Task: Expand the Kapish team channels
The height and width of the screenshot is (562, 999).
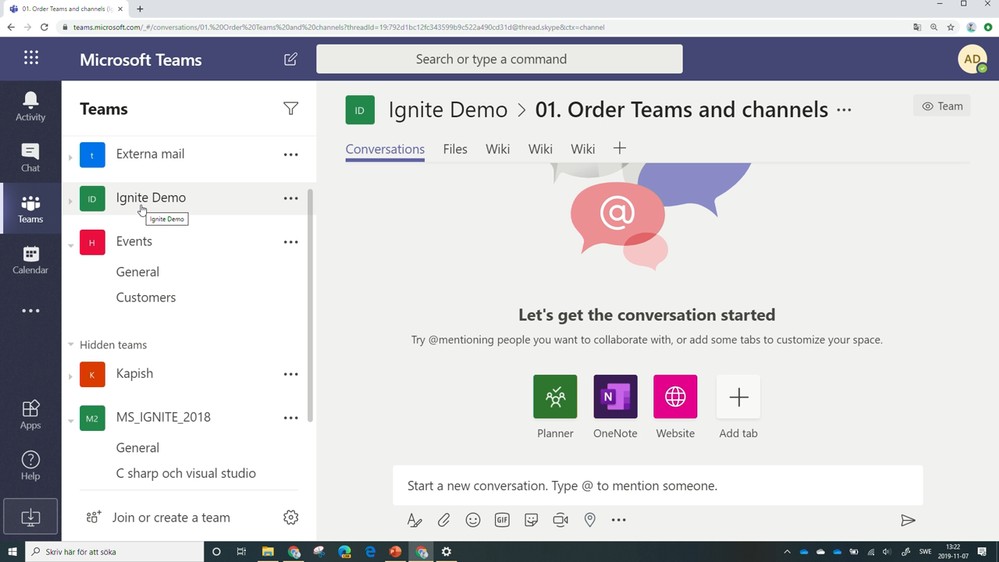Action: click(71, 376)
